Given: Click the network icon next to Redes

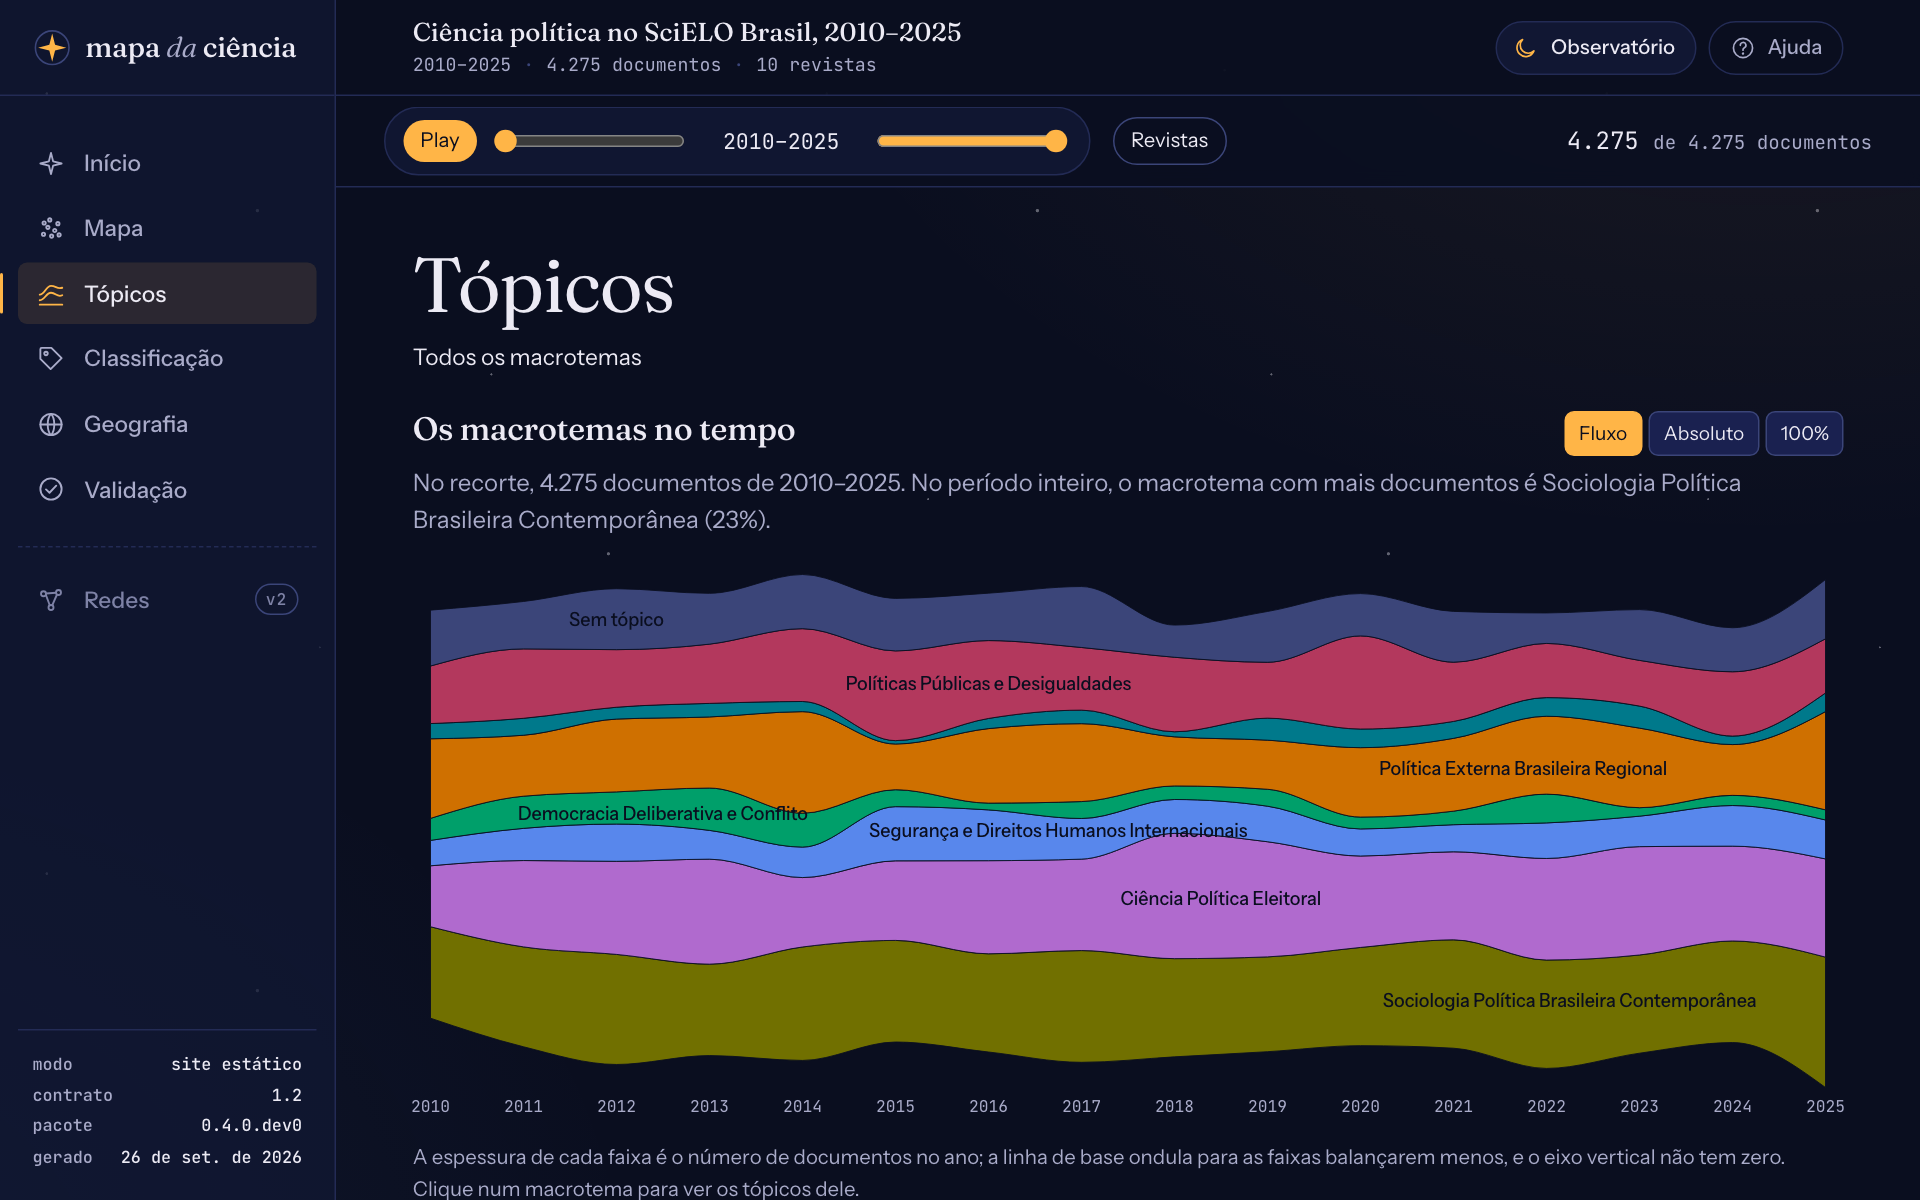Looking at the screenshot, I should coord(51,600).
